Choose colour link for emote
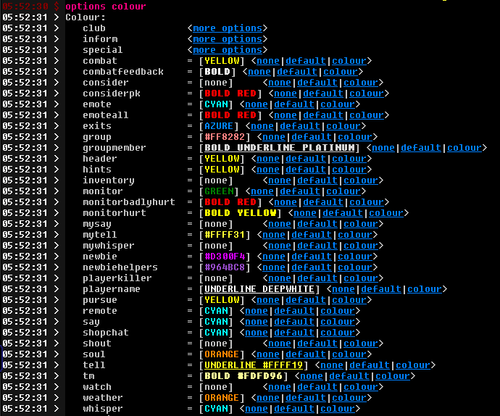The image size is (500, 416). [338, 105]
